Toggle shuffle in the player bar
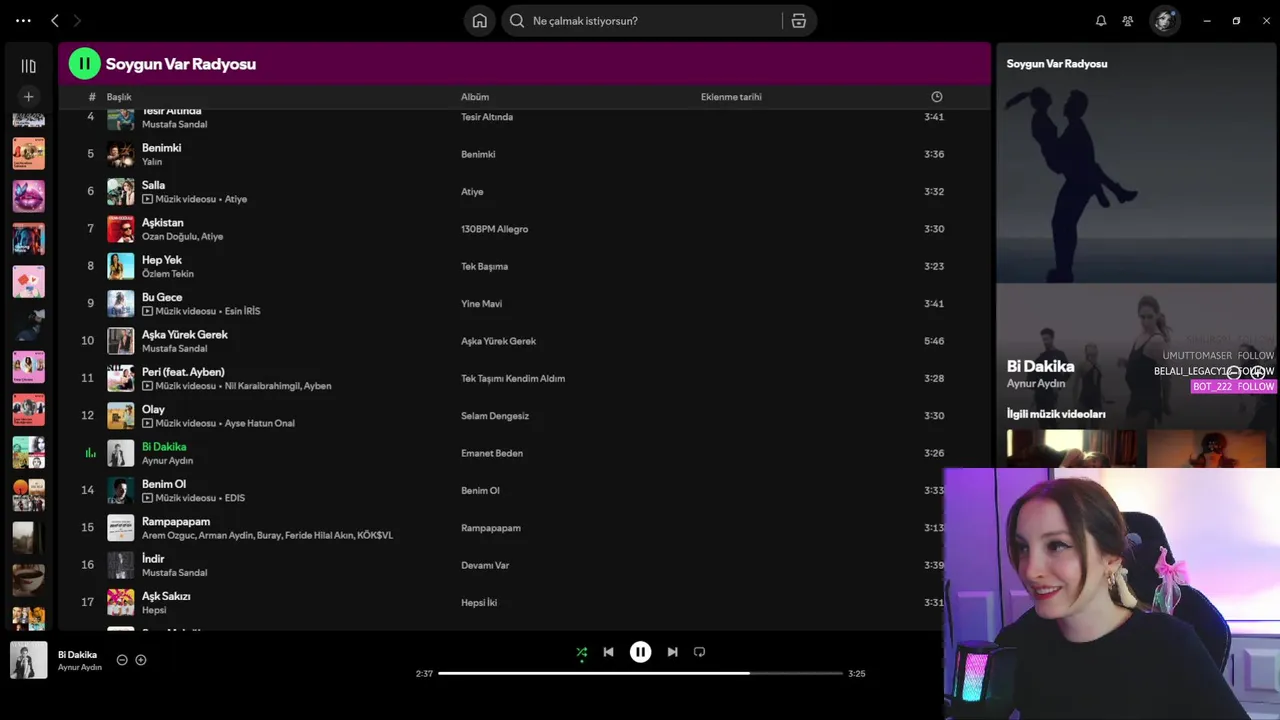This screenshot has height=720, width=1280. click(582, 652)
